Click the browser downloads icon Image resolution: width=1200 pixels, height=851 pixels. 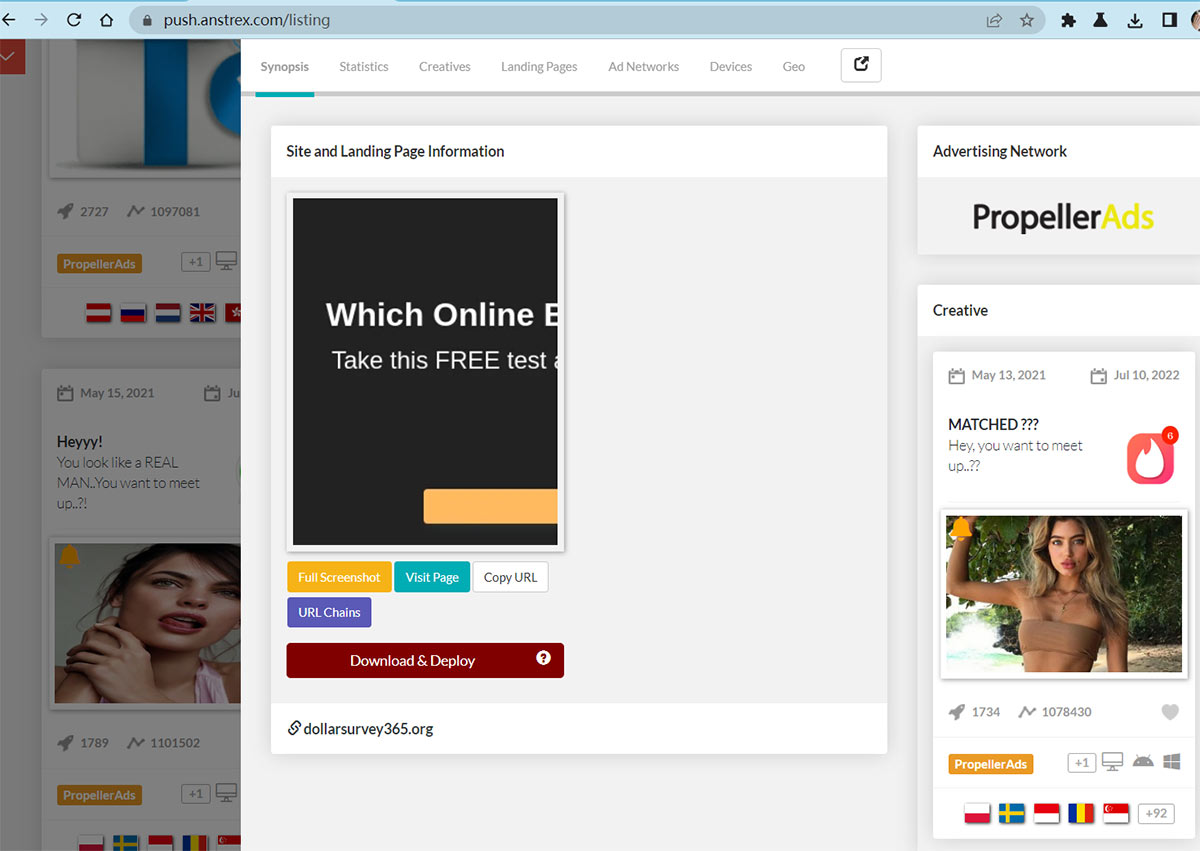click(x=1134, y=19)
